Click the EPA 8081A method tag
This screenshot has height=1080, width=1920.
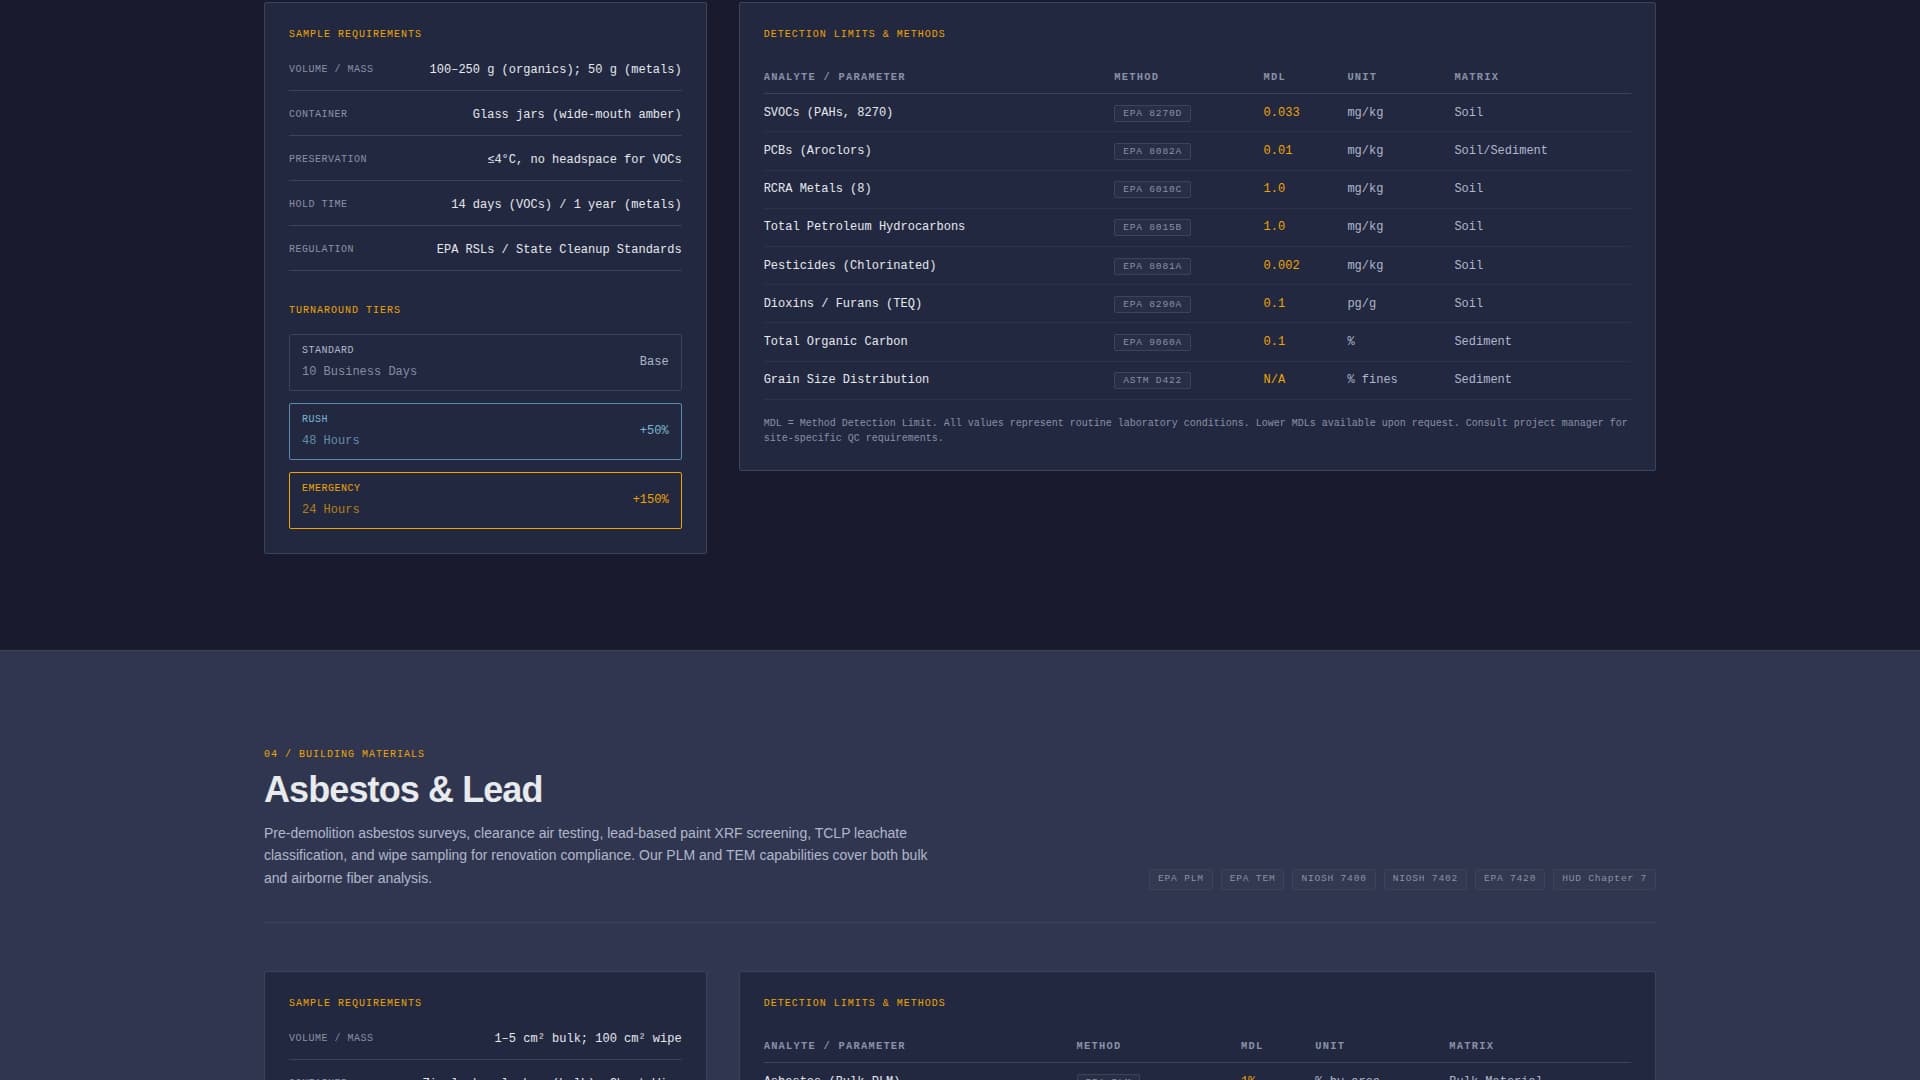(1153, 265)
